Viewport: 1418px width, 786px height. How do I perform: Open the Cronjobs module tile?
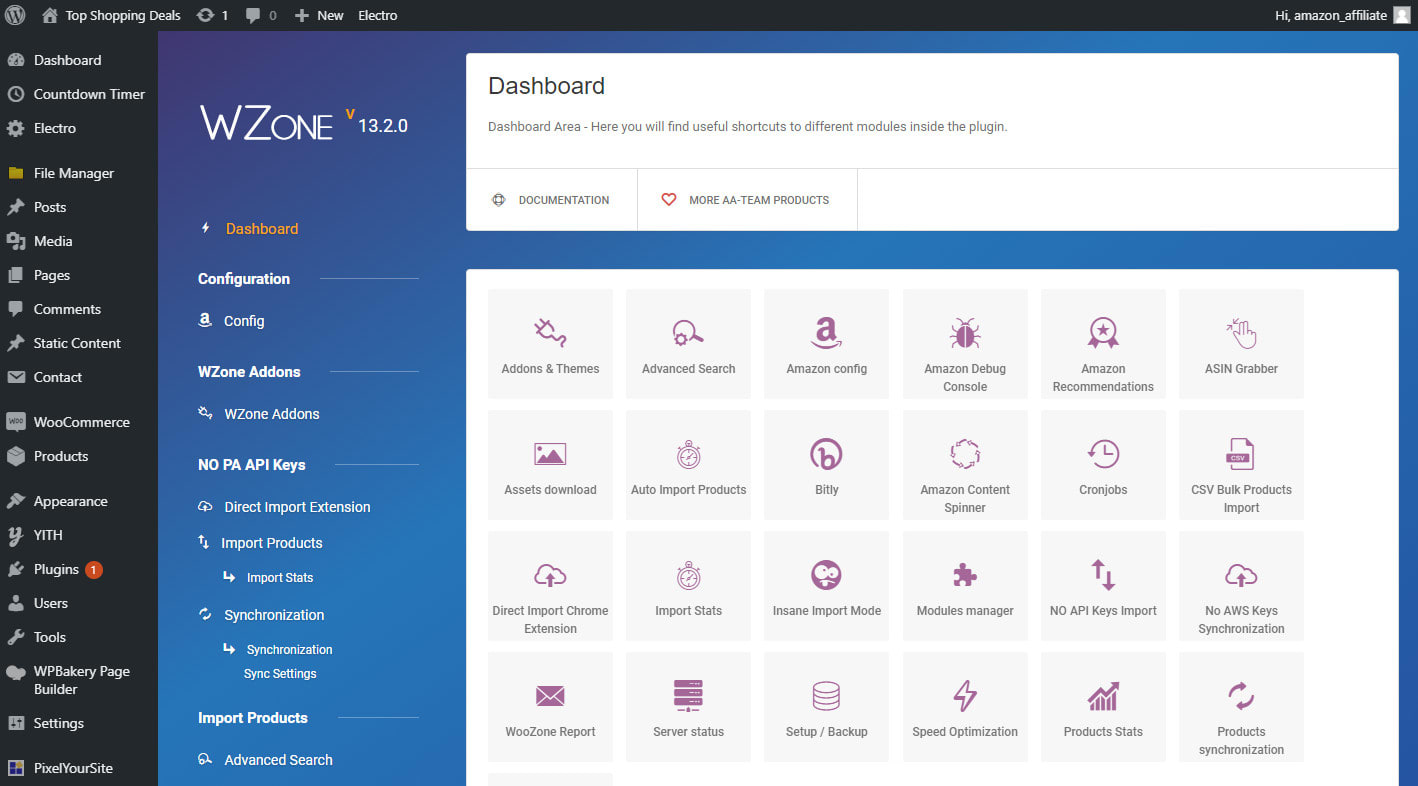click(1103, 465)
